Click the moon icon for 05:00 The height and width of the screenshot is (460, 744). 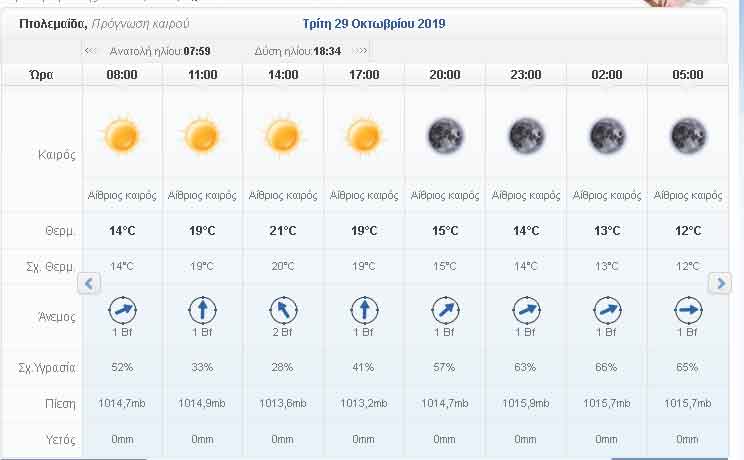(x=687, y=134)
